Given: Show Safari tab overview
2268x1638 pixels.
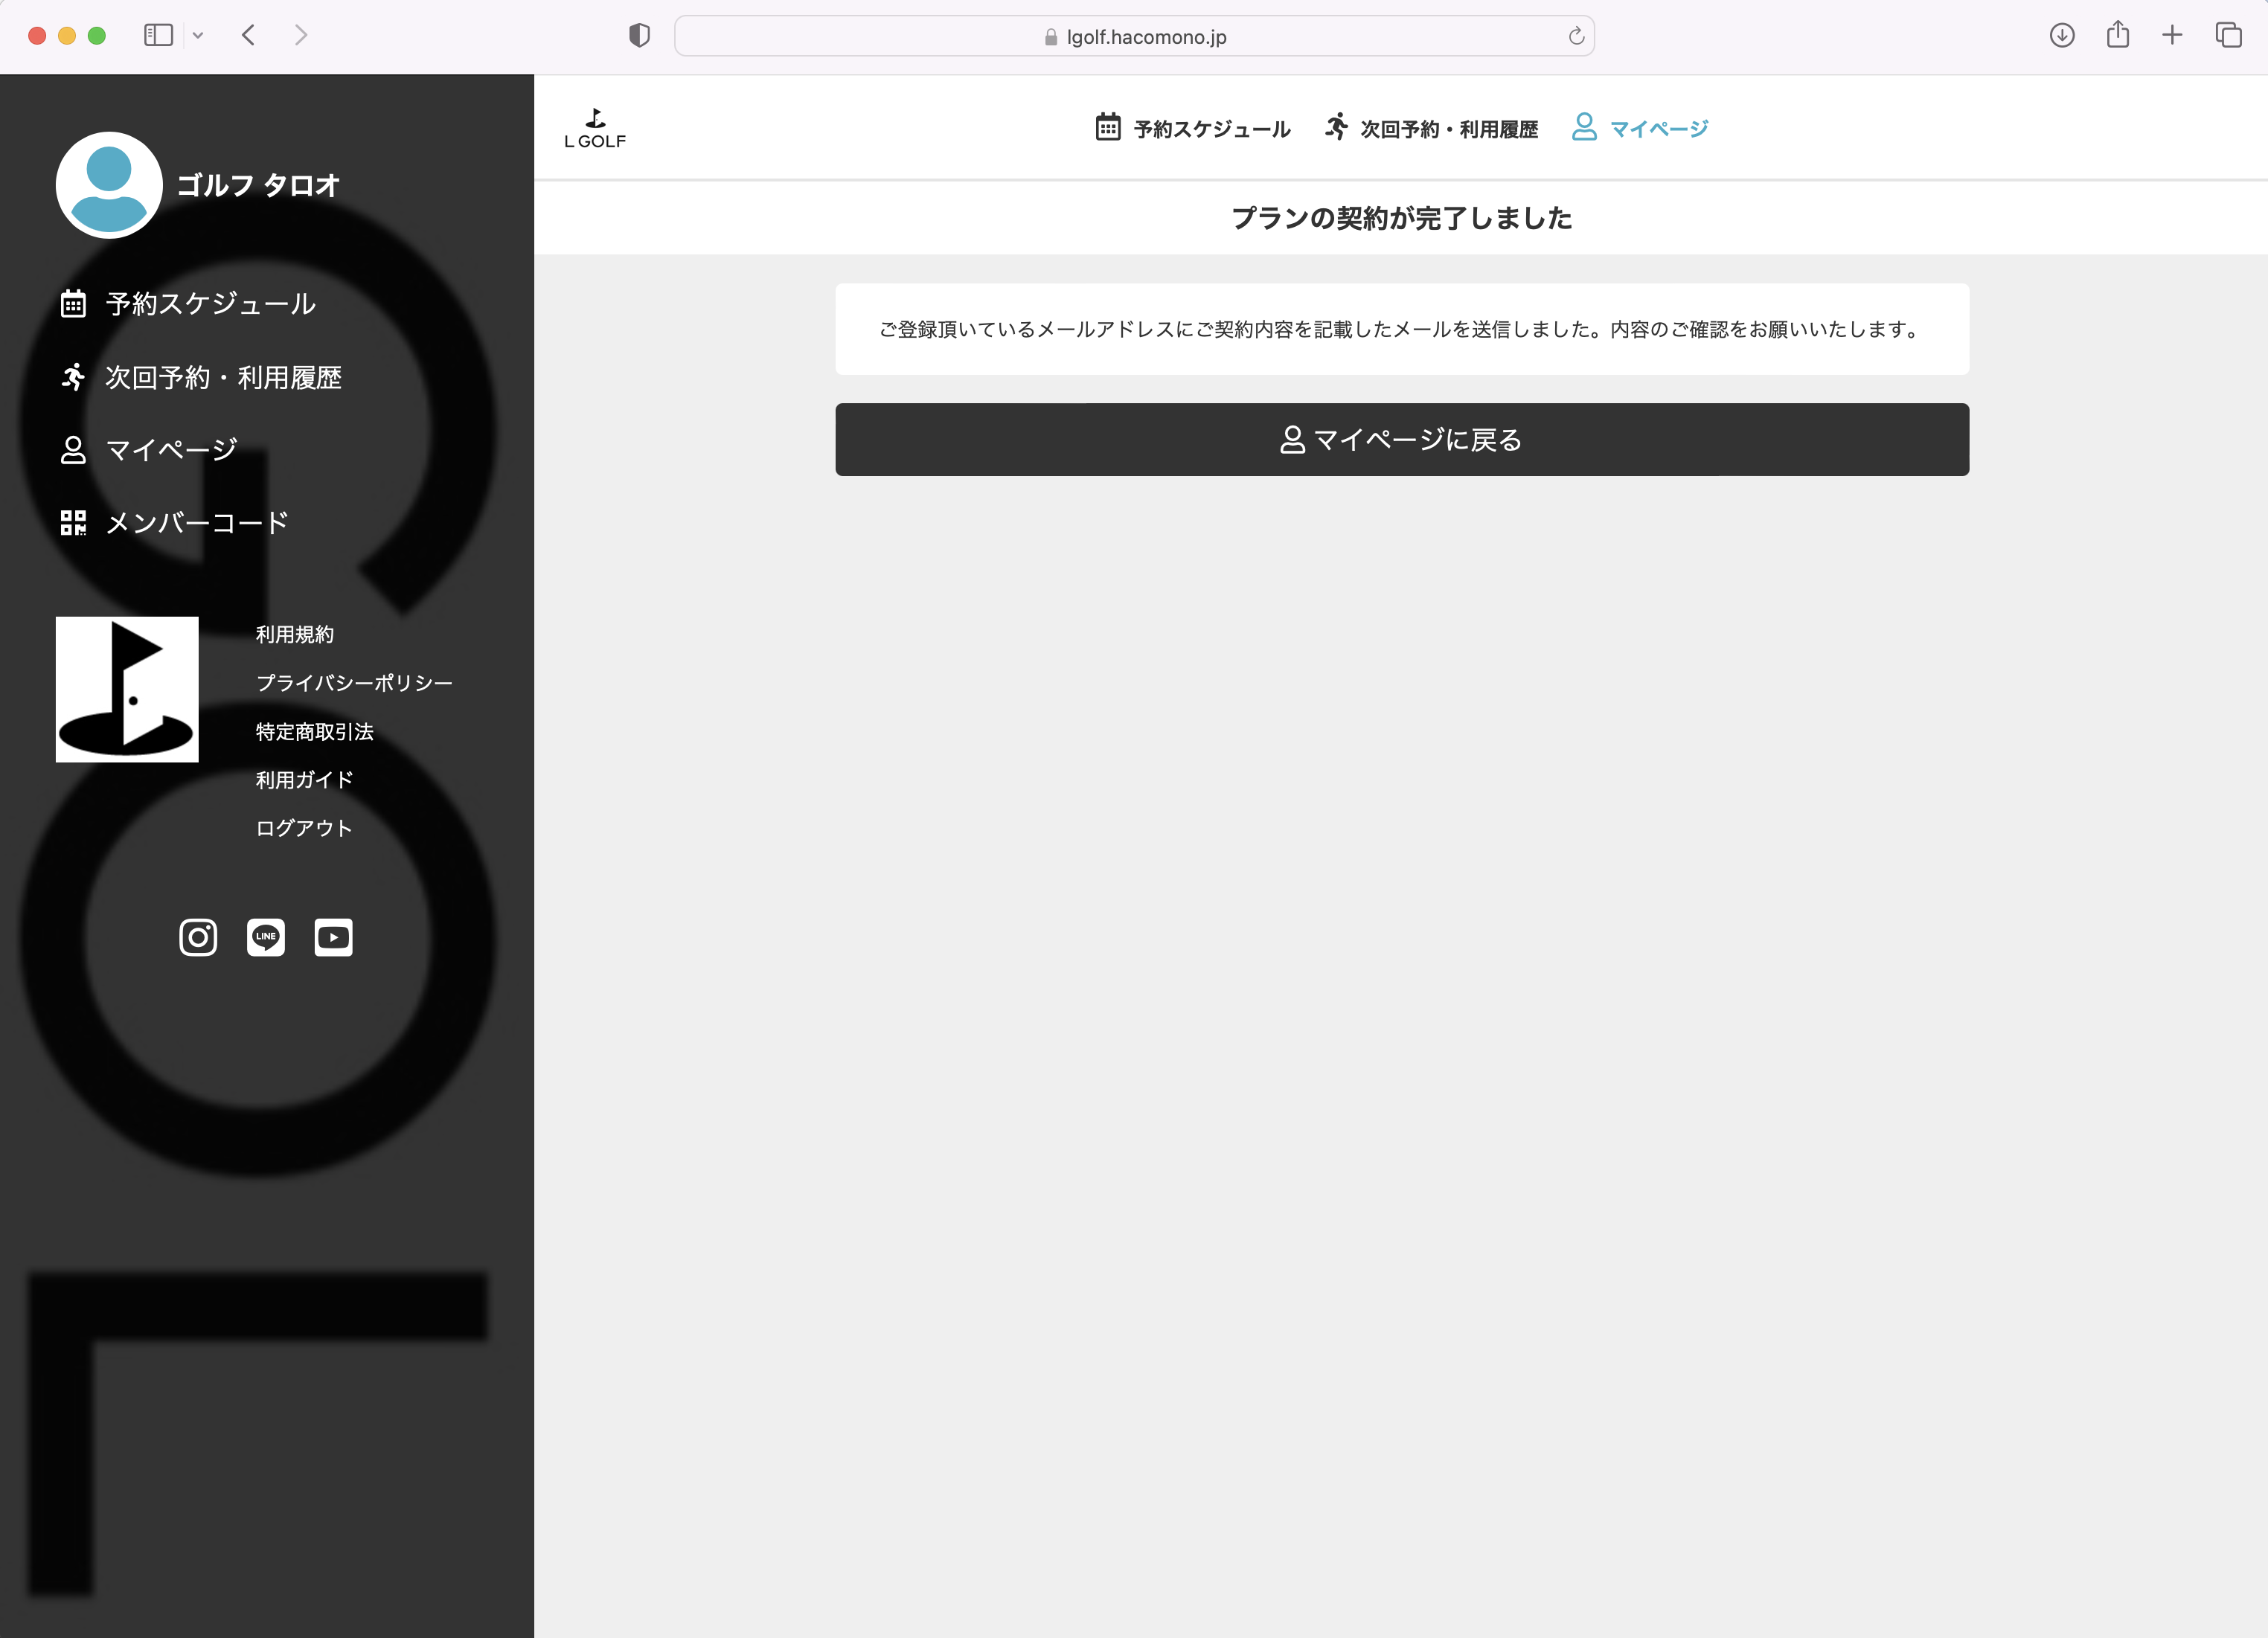Looking at the screenshot, I should 2228,36.
